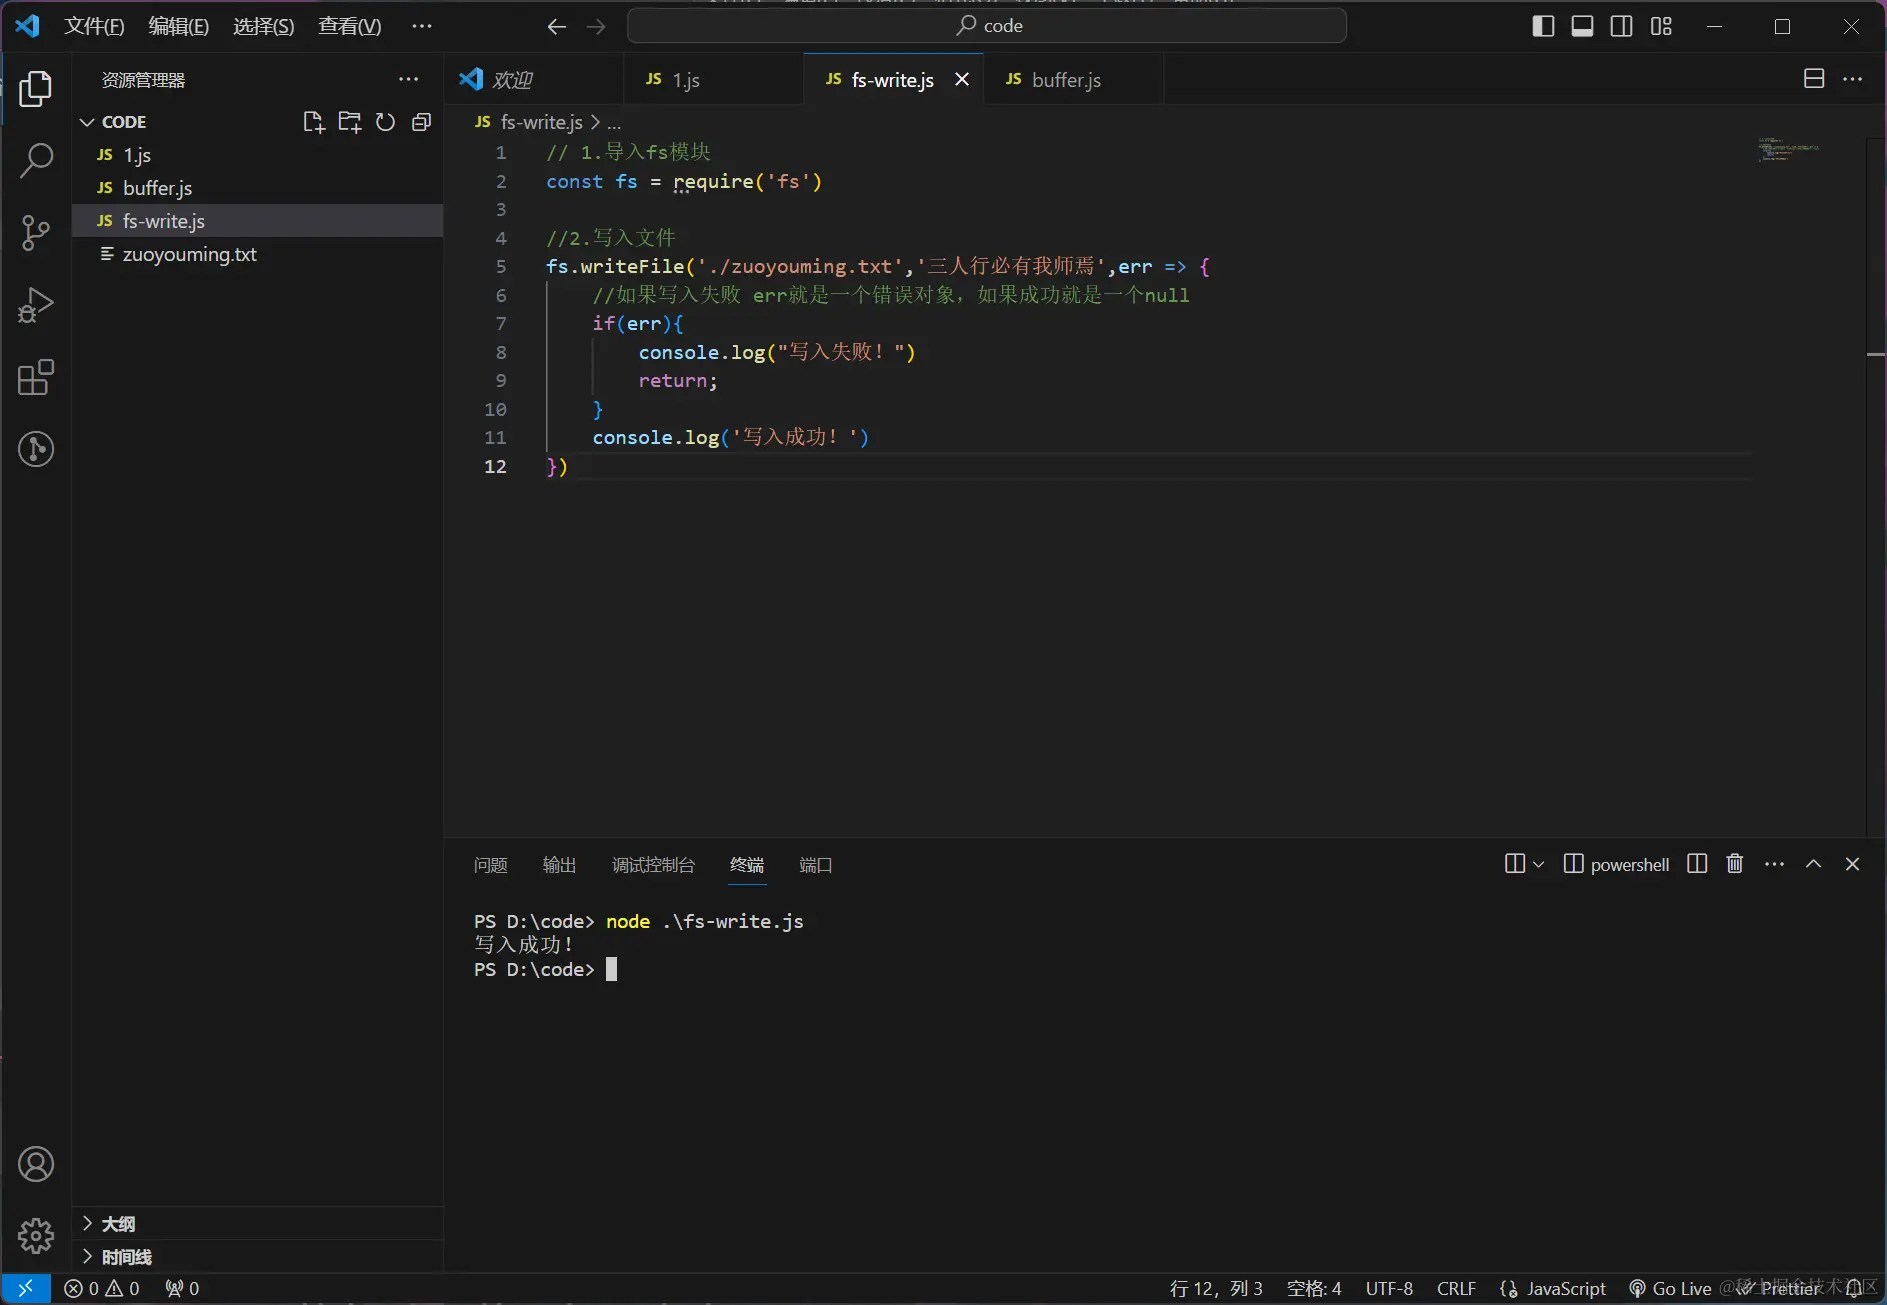Screen dimensions: 1887x1305
Task: Split the terminal panel
Action: coord(1697,864)
